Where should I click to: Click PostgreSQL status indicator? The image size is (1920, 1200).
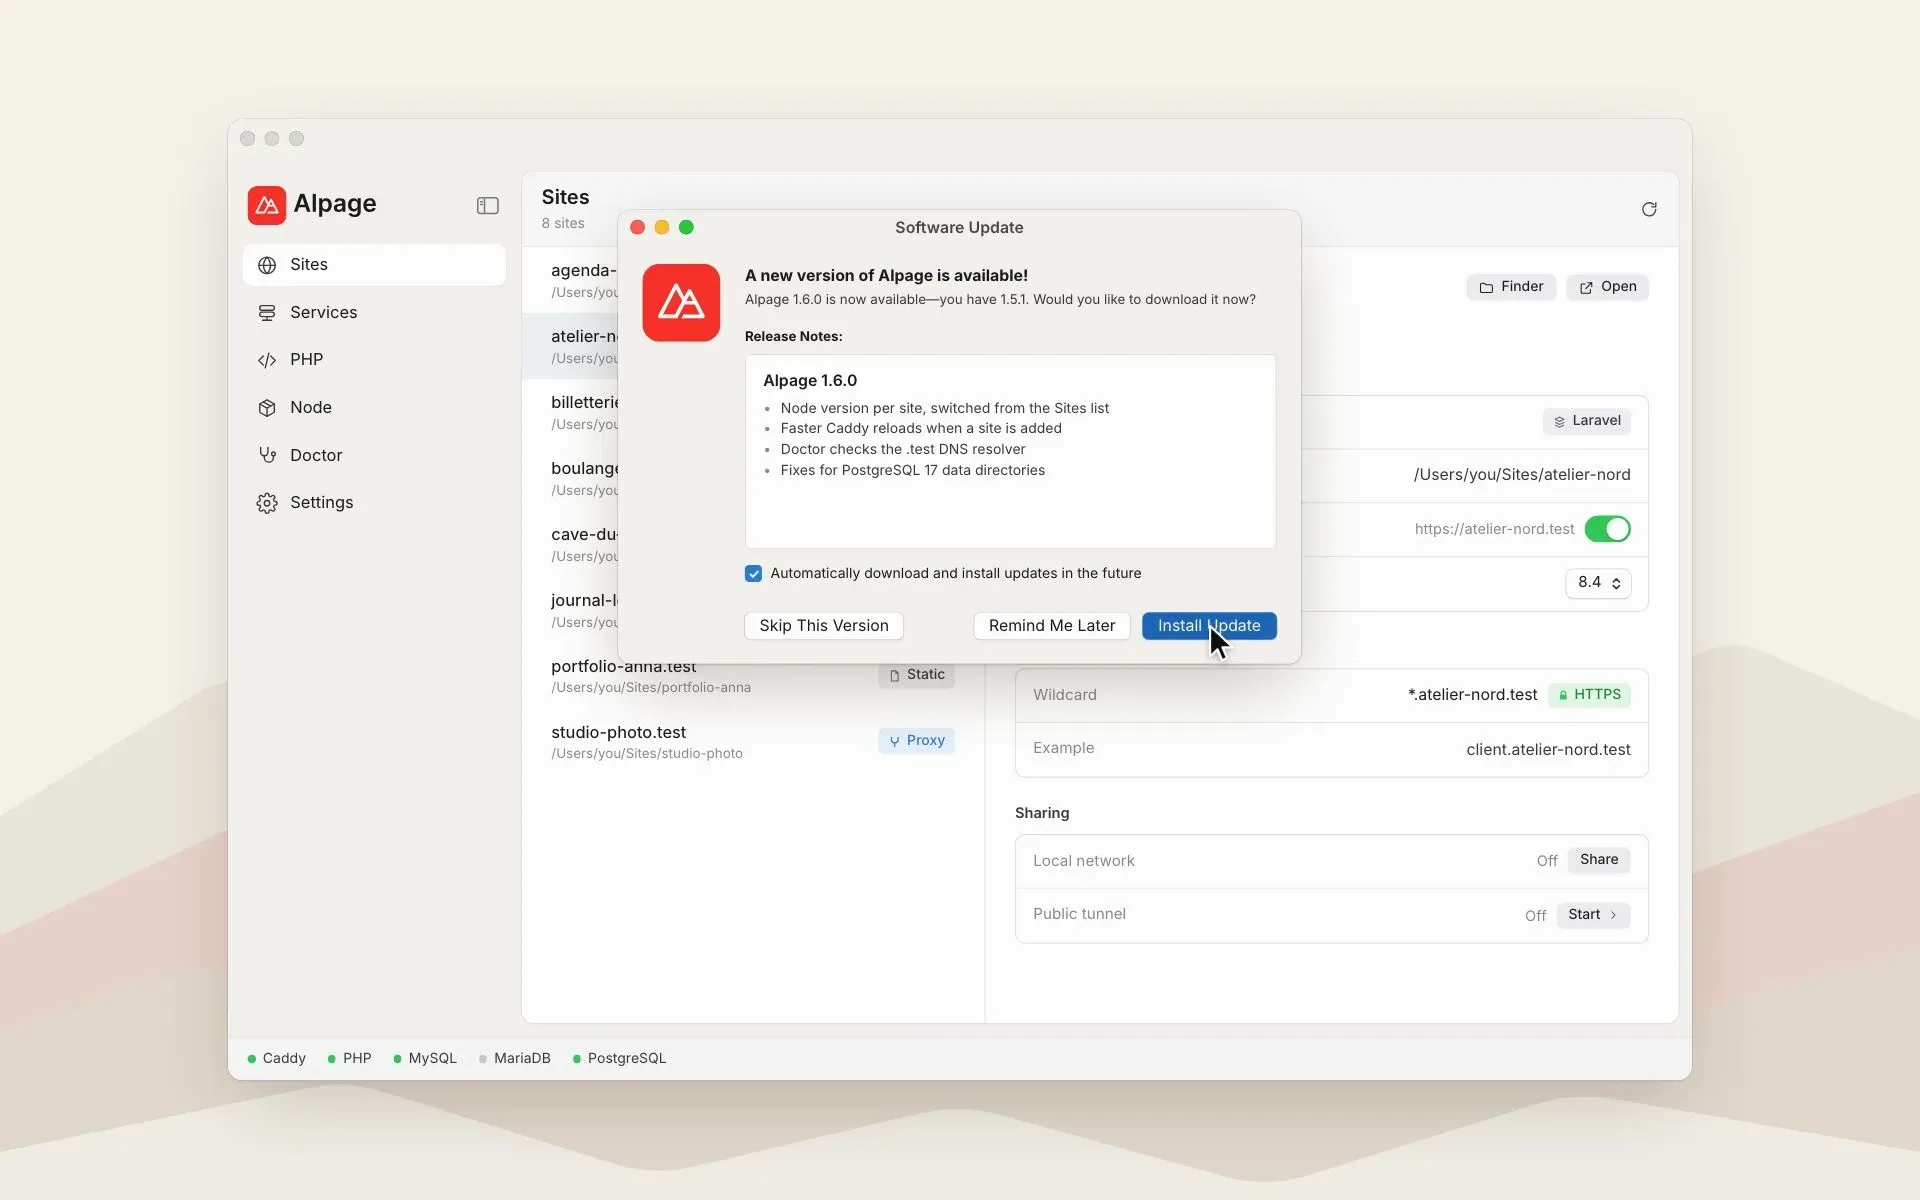point(619,1058)
